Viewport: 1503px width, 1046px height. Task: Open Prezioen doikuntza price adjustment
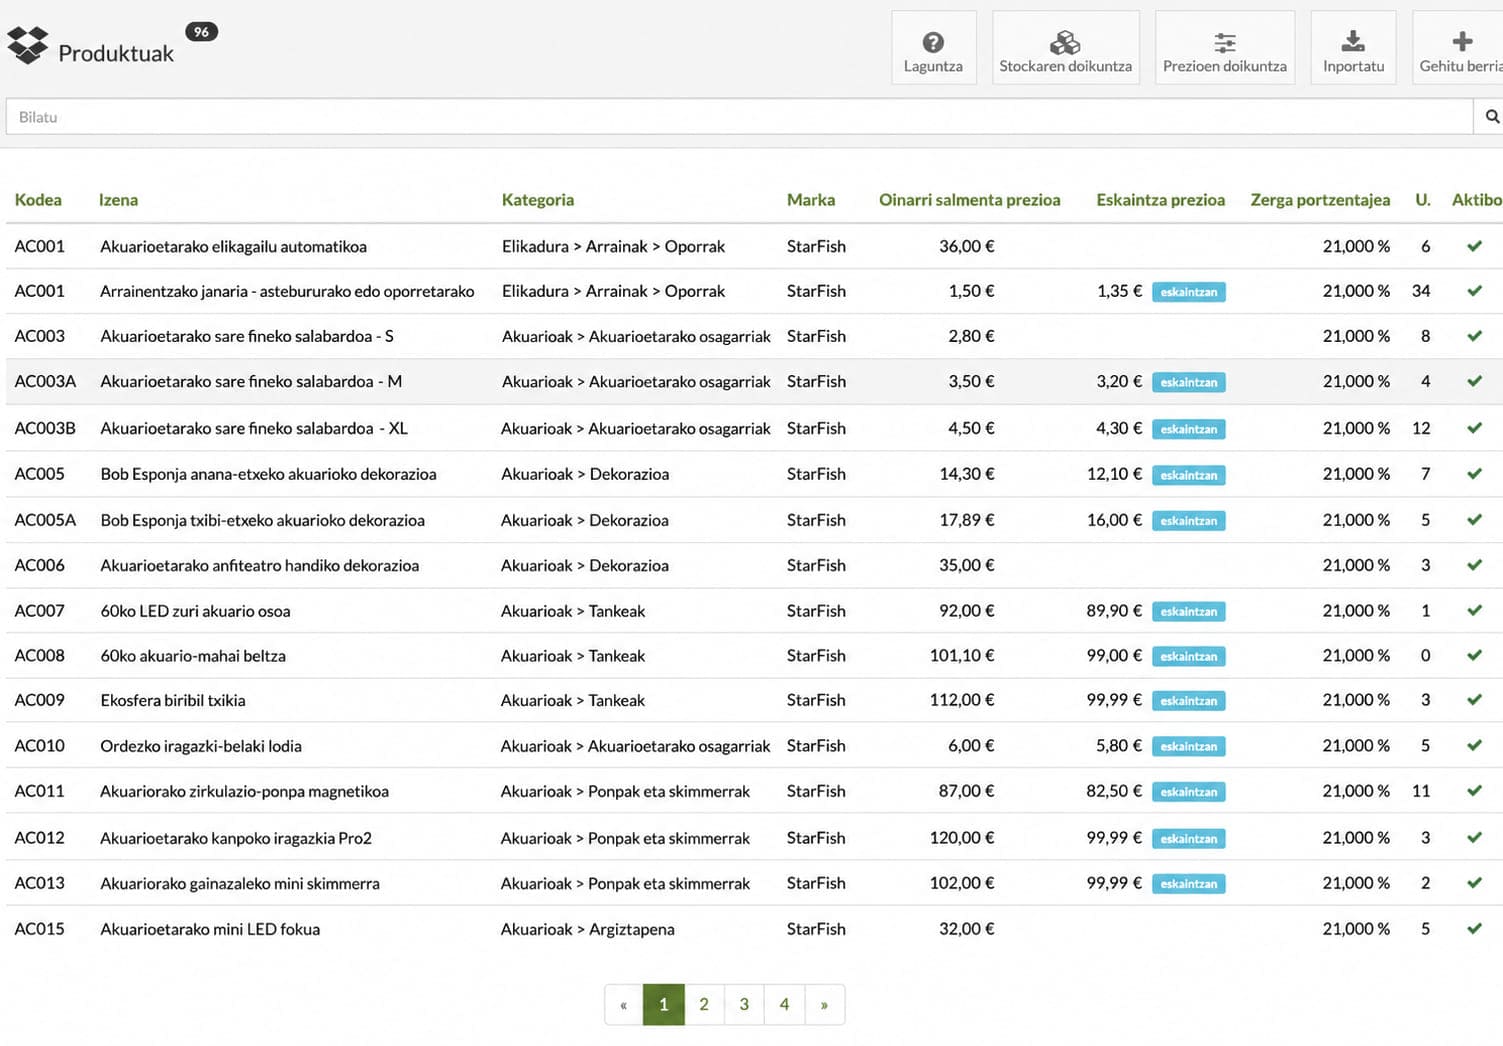[x=1224, y=47]
